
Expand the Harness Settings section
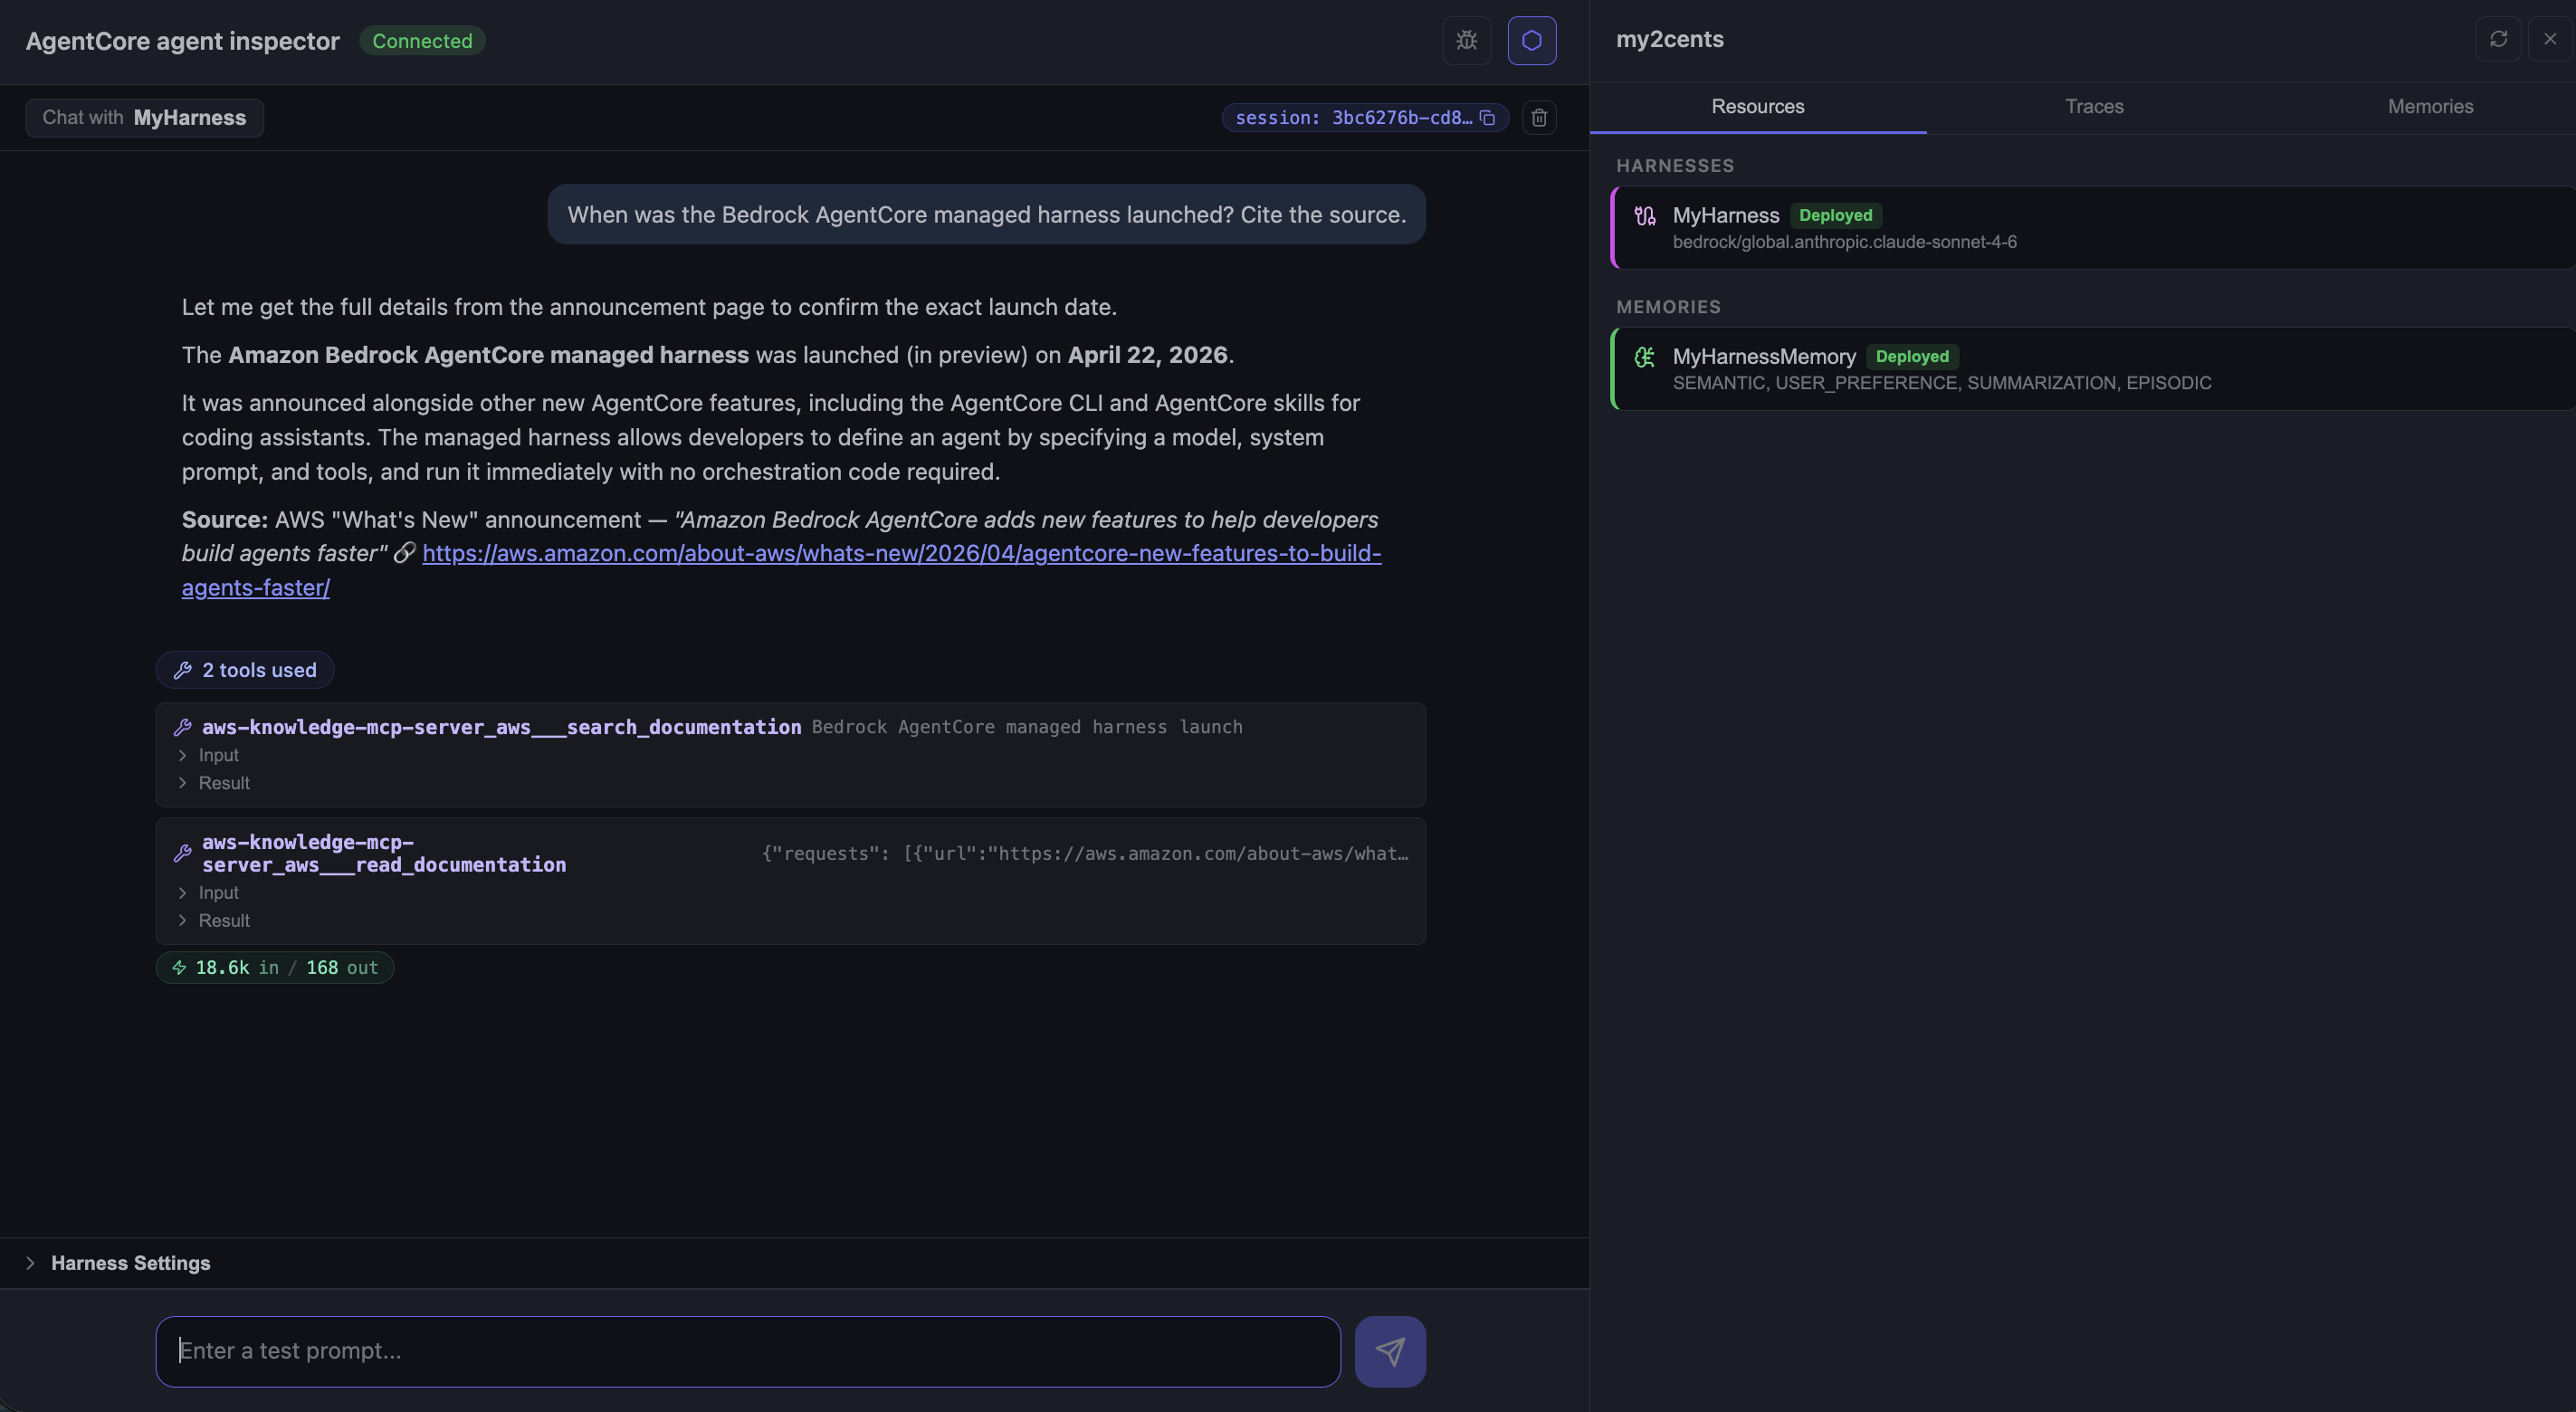pos(131,1263)
